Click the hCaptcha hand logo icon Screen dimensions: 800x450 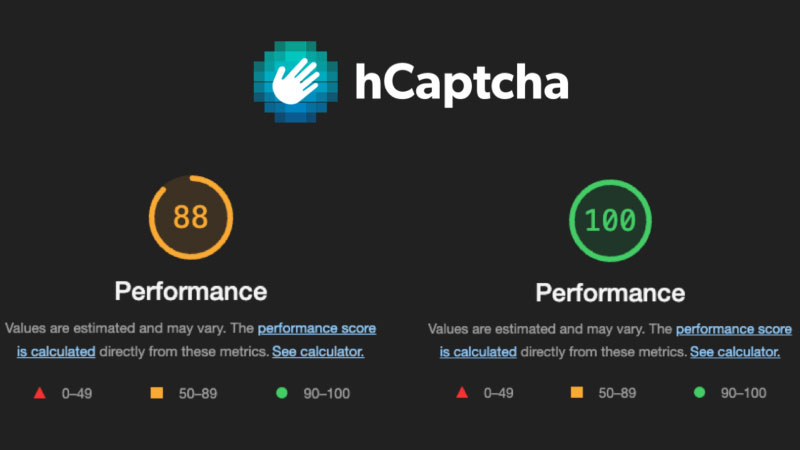pos(296,82)
